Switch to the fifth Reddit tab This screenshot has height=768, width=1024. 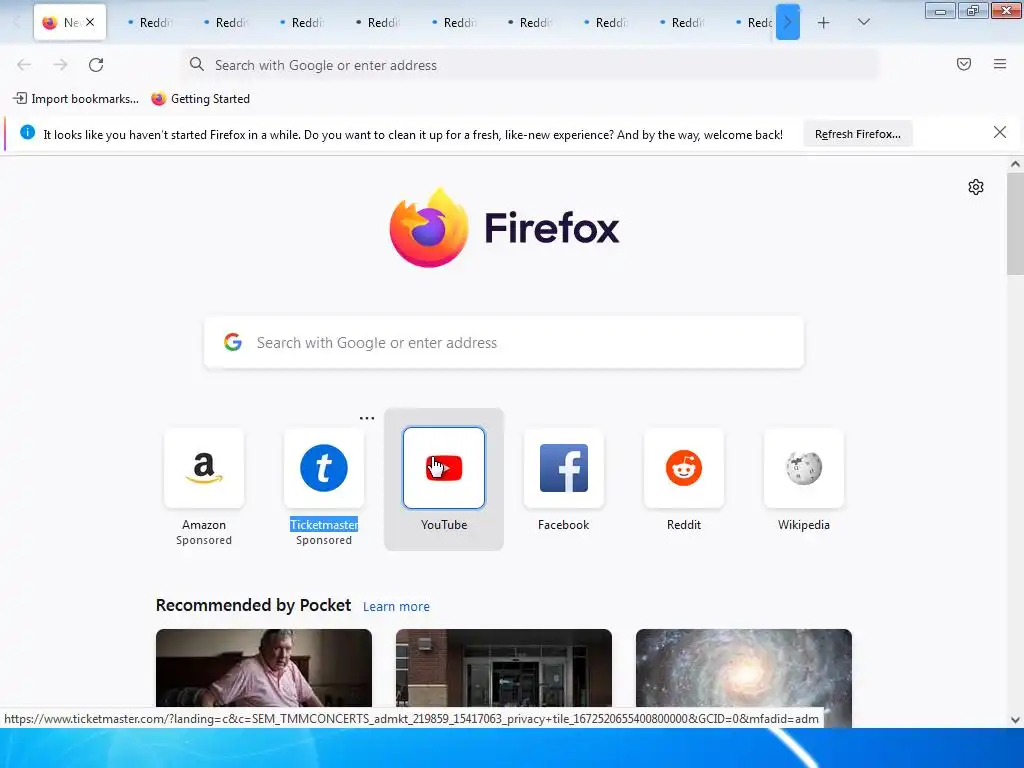click(x=455, y=23)
